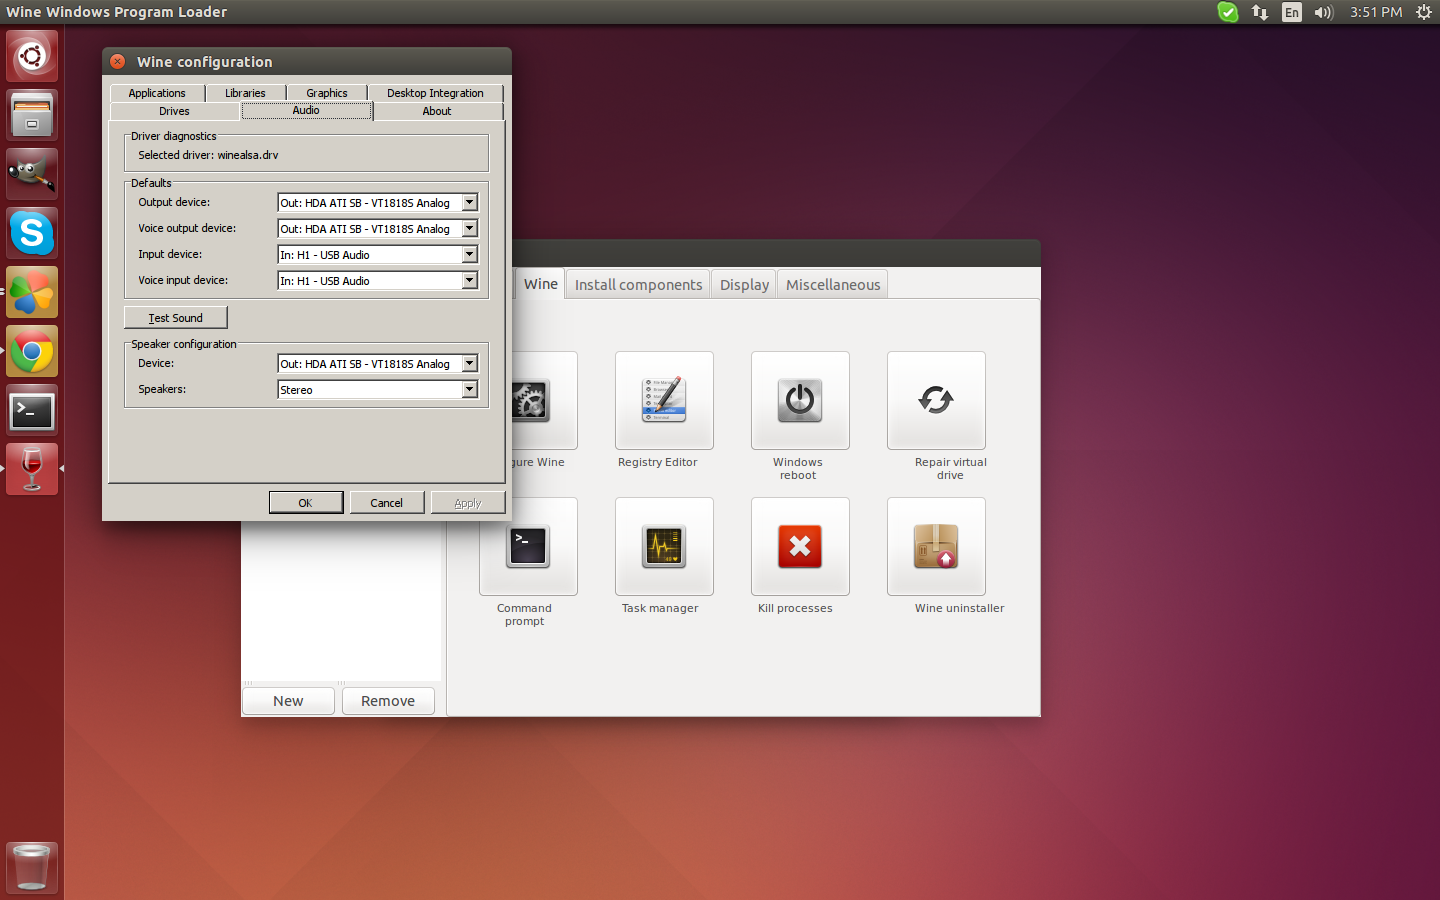
Task: Expand the Voice output device dropdown
Action: click(469, 228)
